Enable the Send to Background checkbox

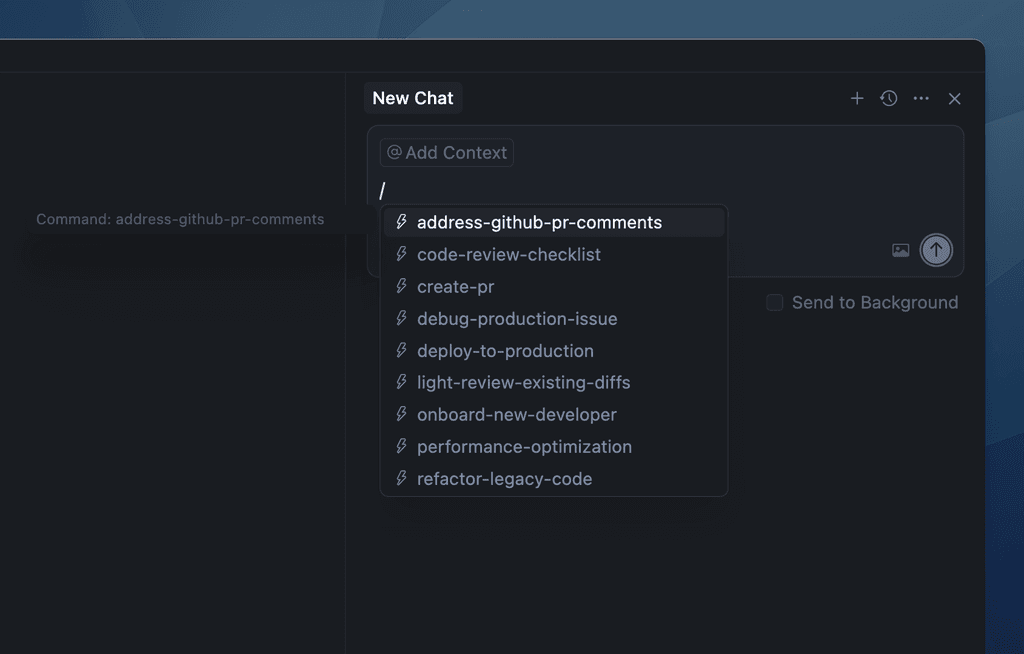[774, 302]
